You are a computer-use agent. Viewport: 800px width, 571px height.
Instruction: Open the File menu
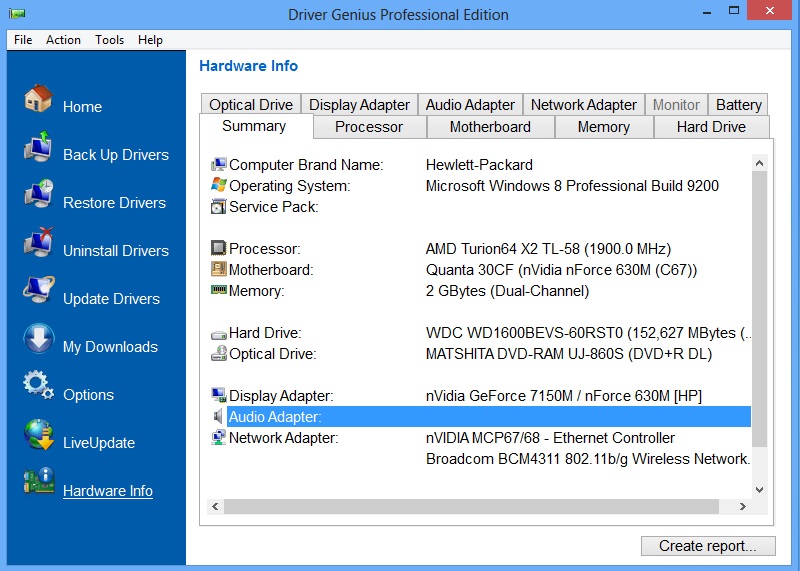pos(23,40)
